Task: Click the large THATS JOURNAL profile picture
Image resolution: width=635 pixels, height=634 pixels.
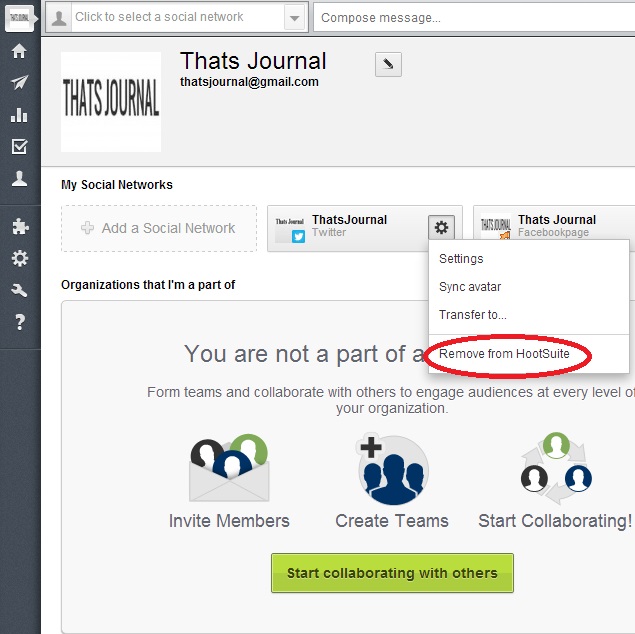Action: (111, 102)
